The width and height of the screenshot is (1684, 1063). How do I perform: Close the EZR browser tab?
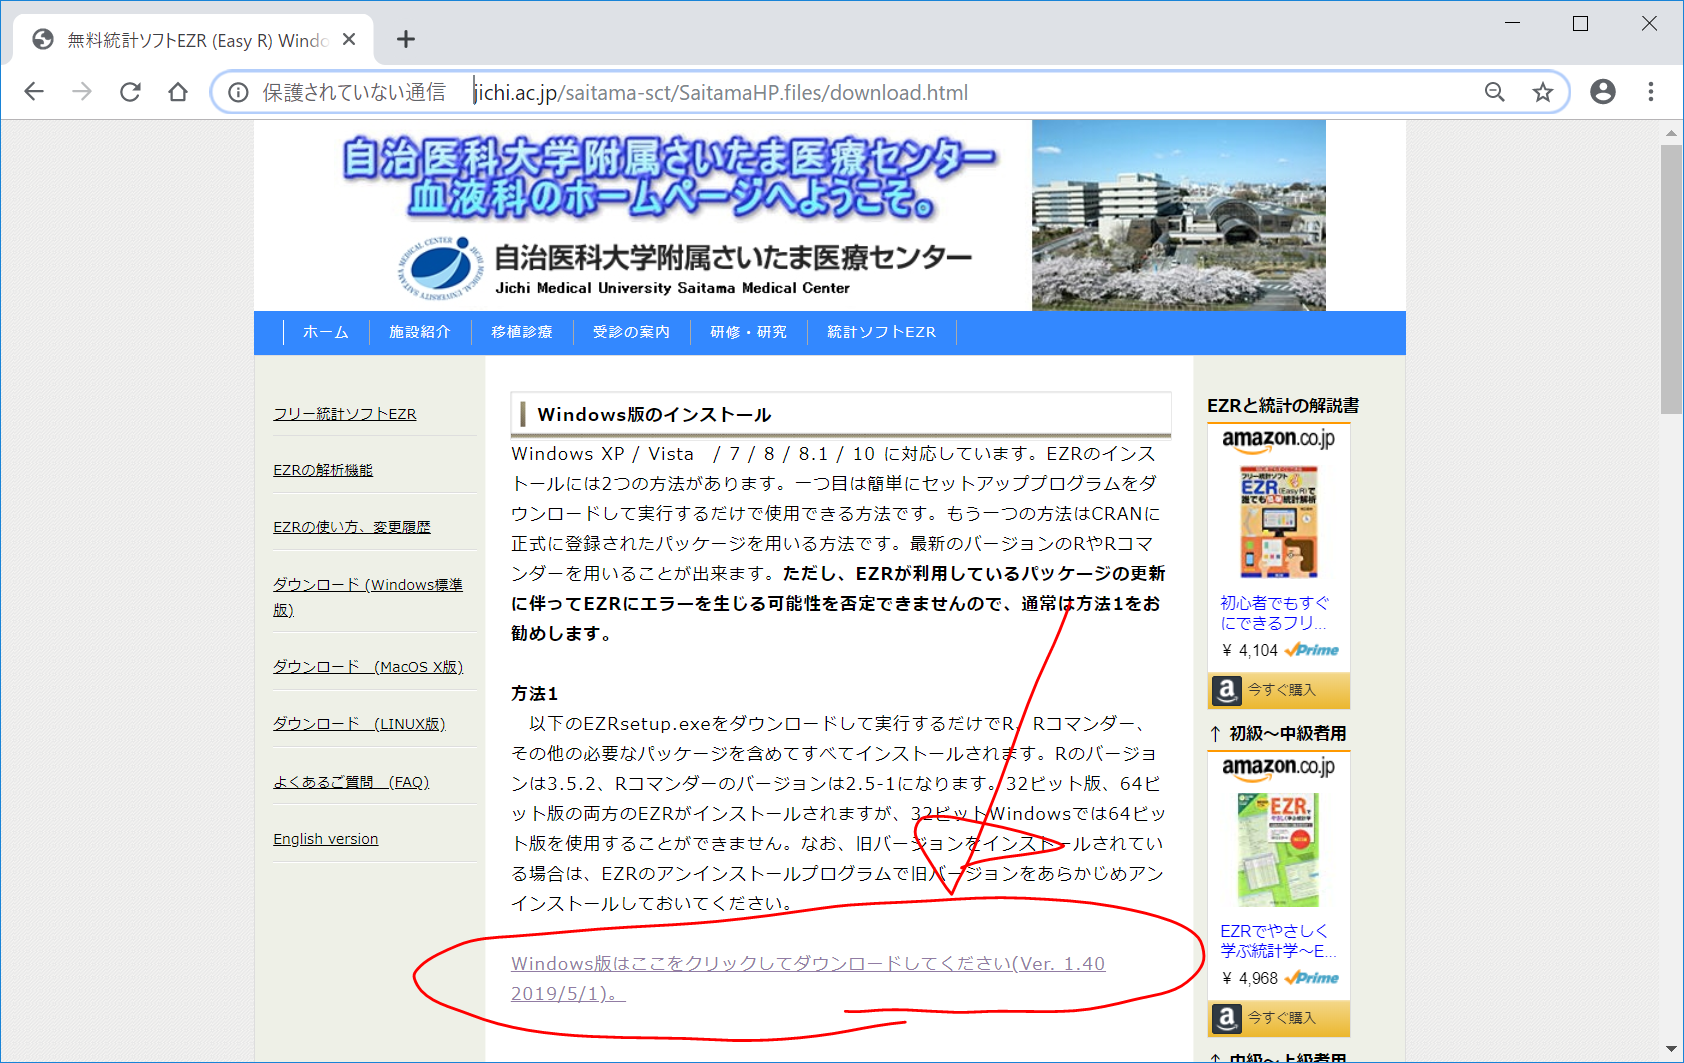click(x=349, y=39)
